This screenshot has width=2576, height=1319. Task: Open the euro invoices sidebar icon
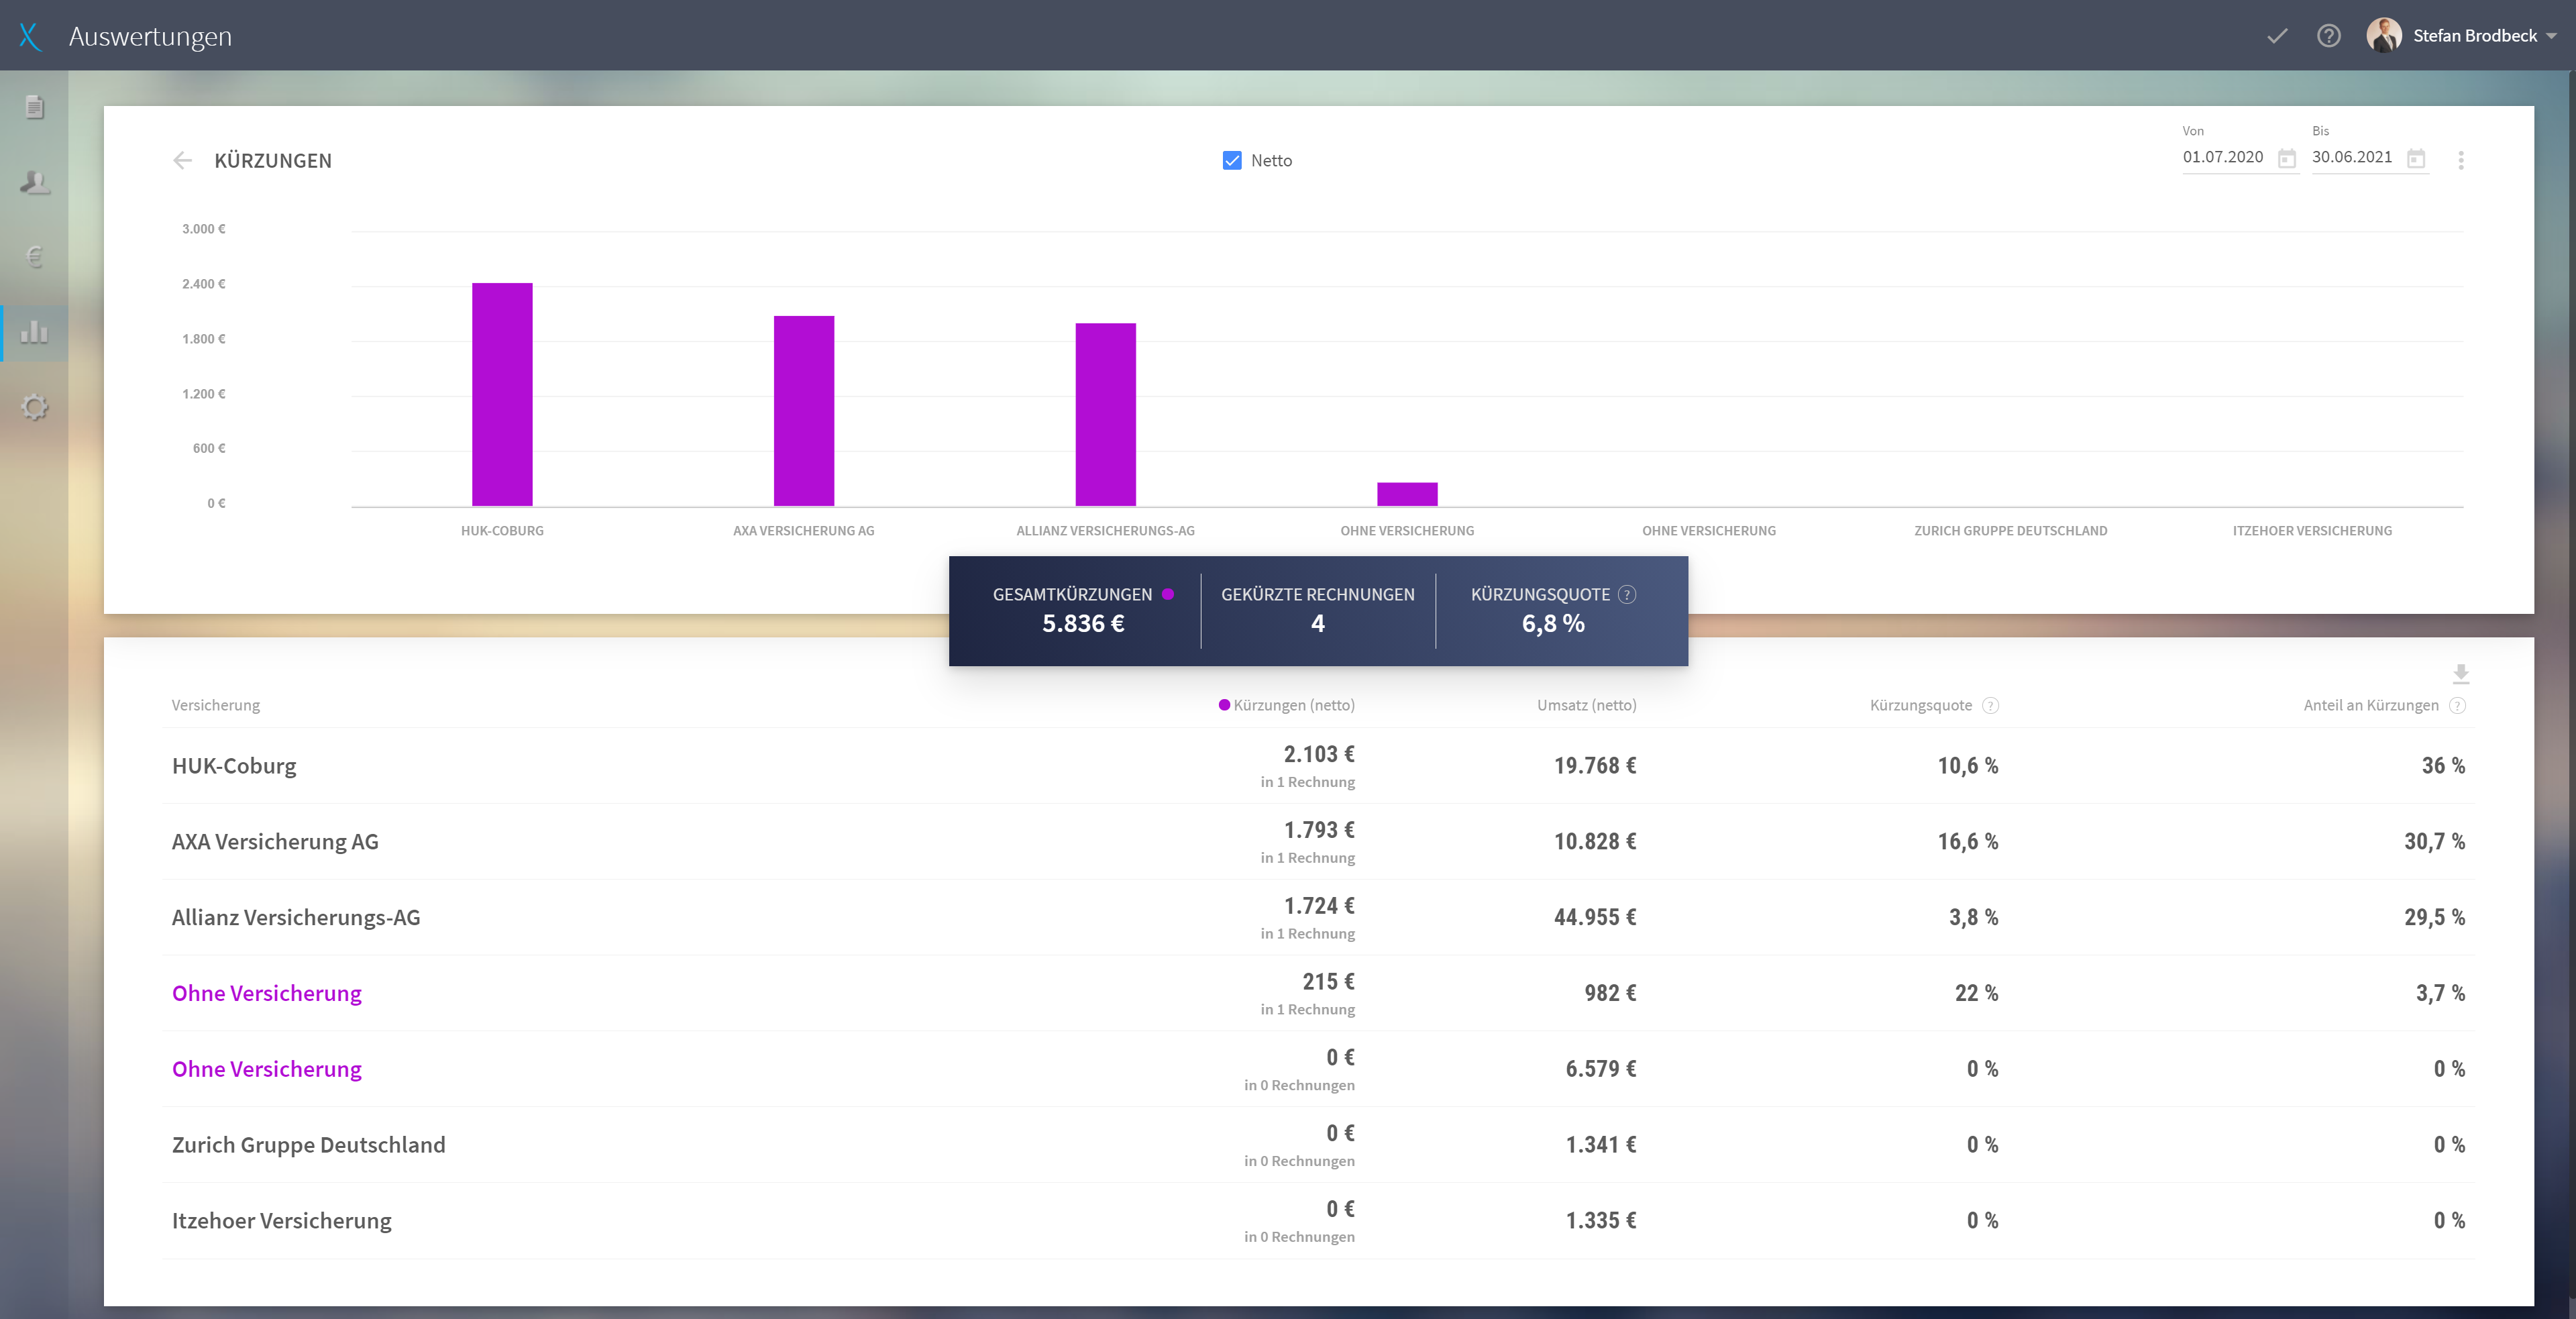tap(35, 257)
